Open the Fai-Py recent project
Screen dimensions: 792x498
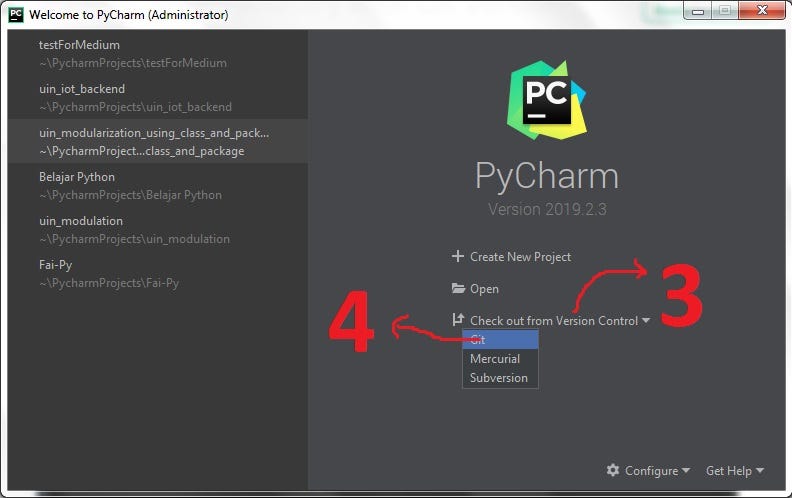158,273
